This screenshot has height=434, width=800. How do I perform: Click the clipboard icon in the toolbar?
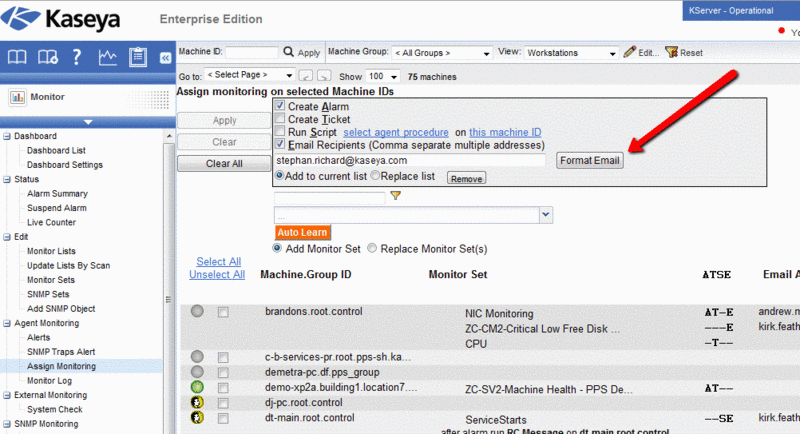click(137, 57)
